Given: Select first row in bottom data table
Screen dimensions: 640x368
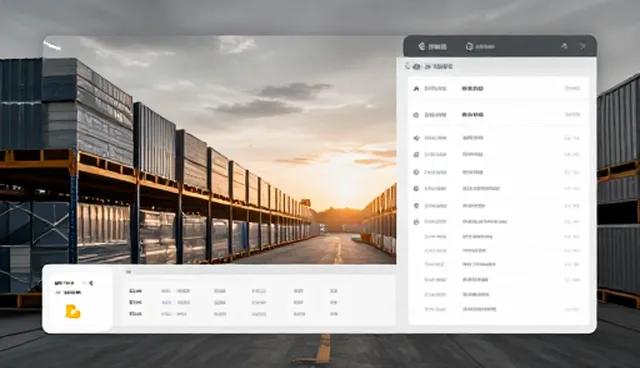Looking at the screenshot, I should point(233,291).
